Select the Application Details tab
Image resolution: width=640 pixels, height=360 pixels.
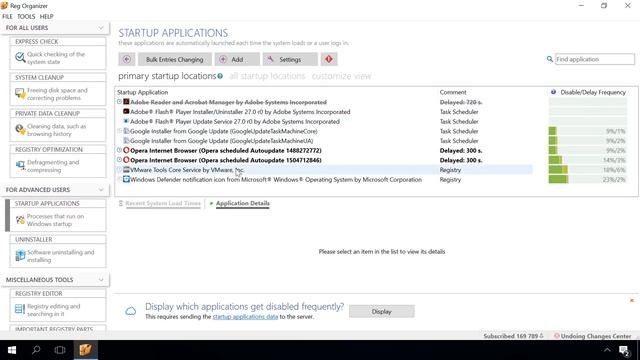(x=242, y=203)
